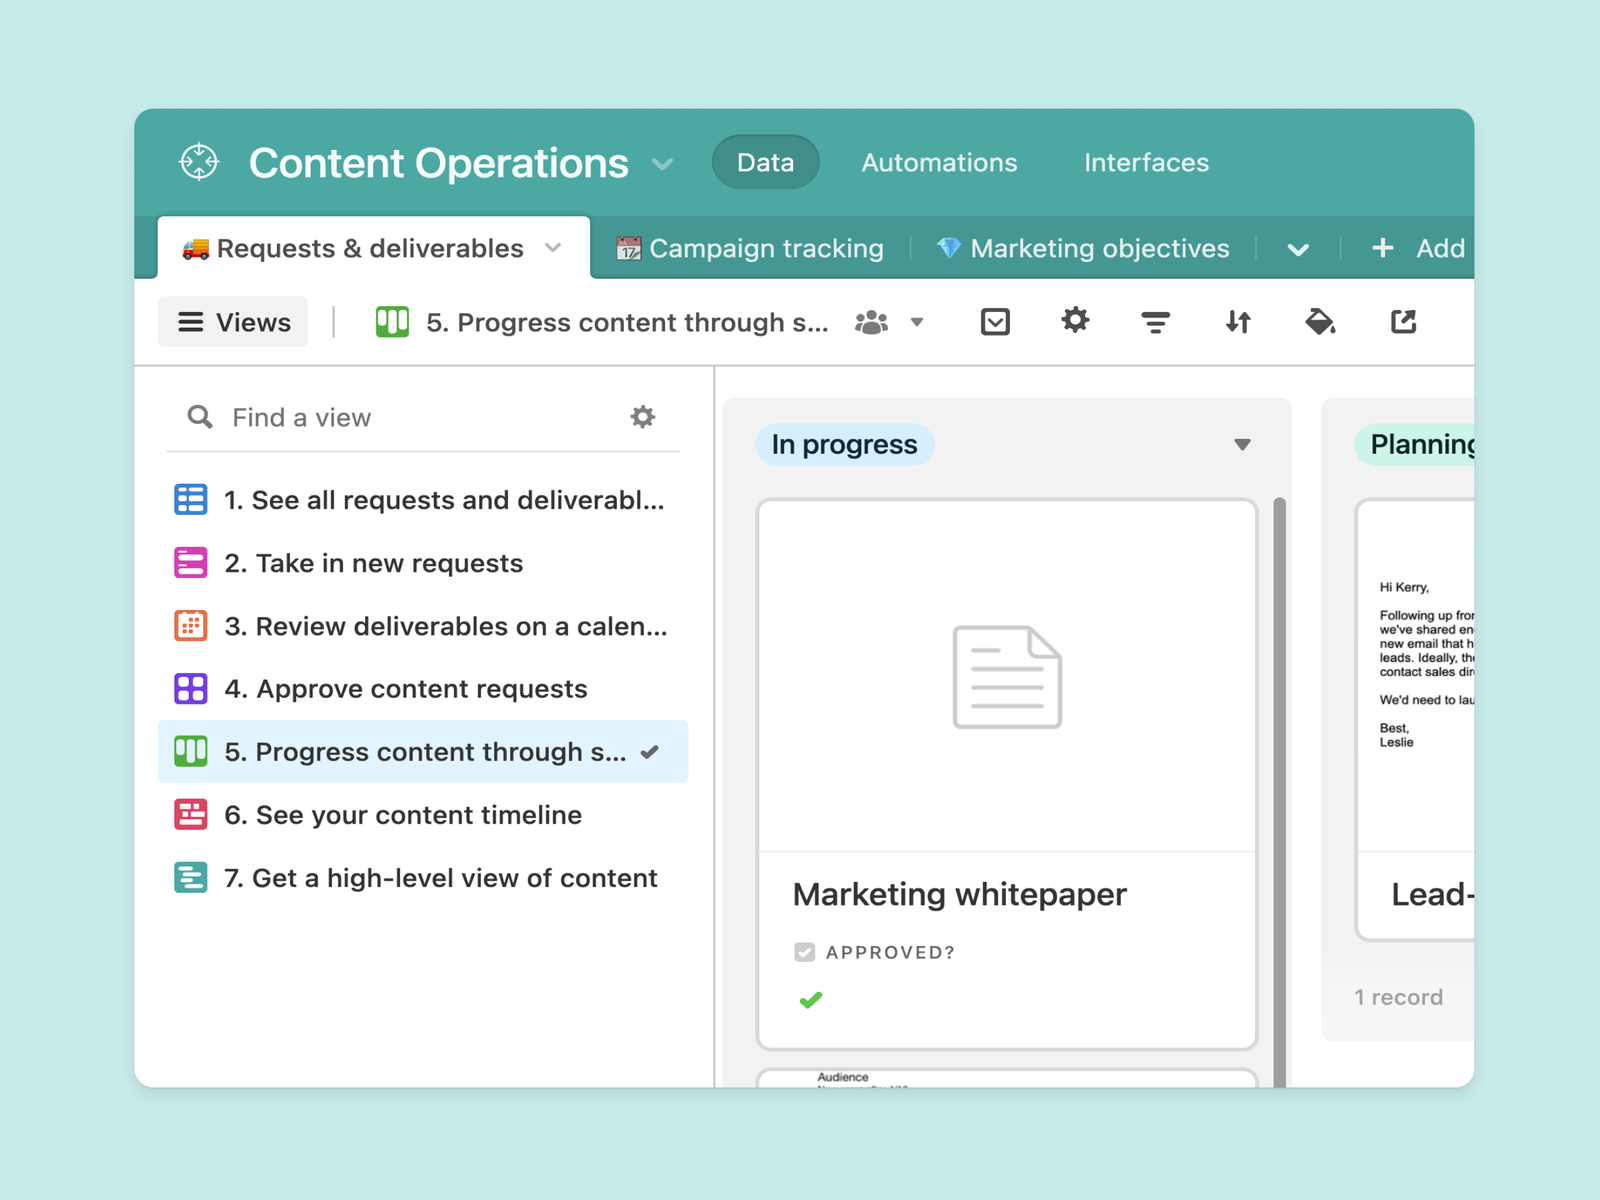Screen dimensions: 1600x1200
Task: Open the Color paint bucket icon
Action: click(x=1320, y=322)
